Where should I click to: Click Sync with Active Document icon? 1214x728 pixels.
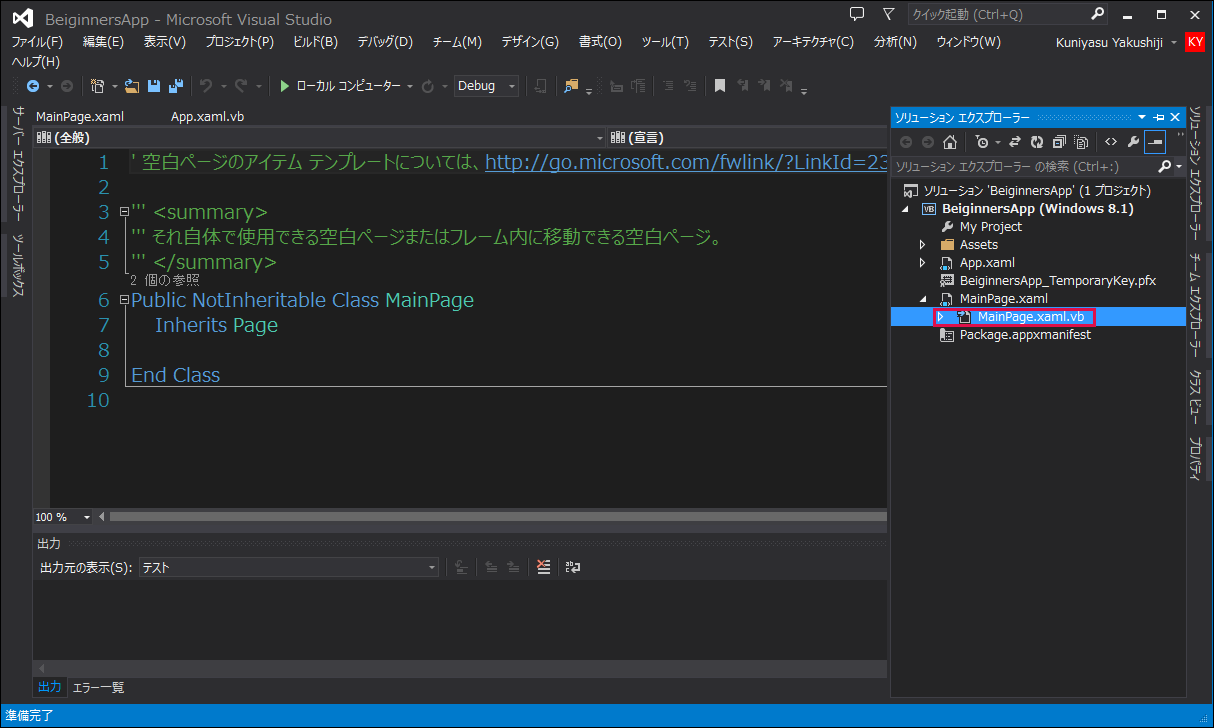1015,142
